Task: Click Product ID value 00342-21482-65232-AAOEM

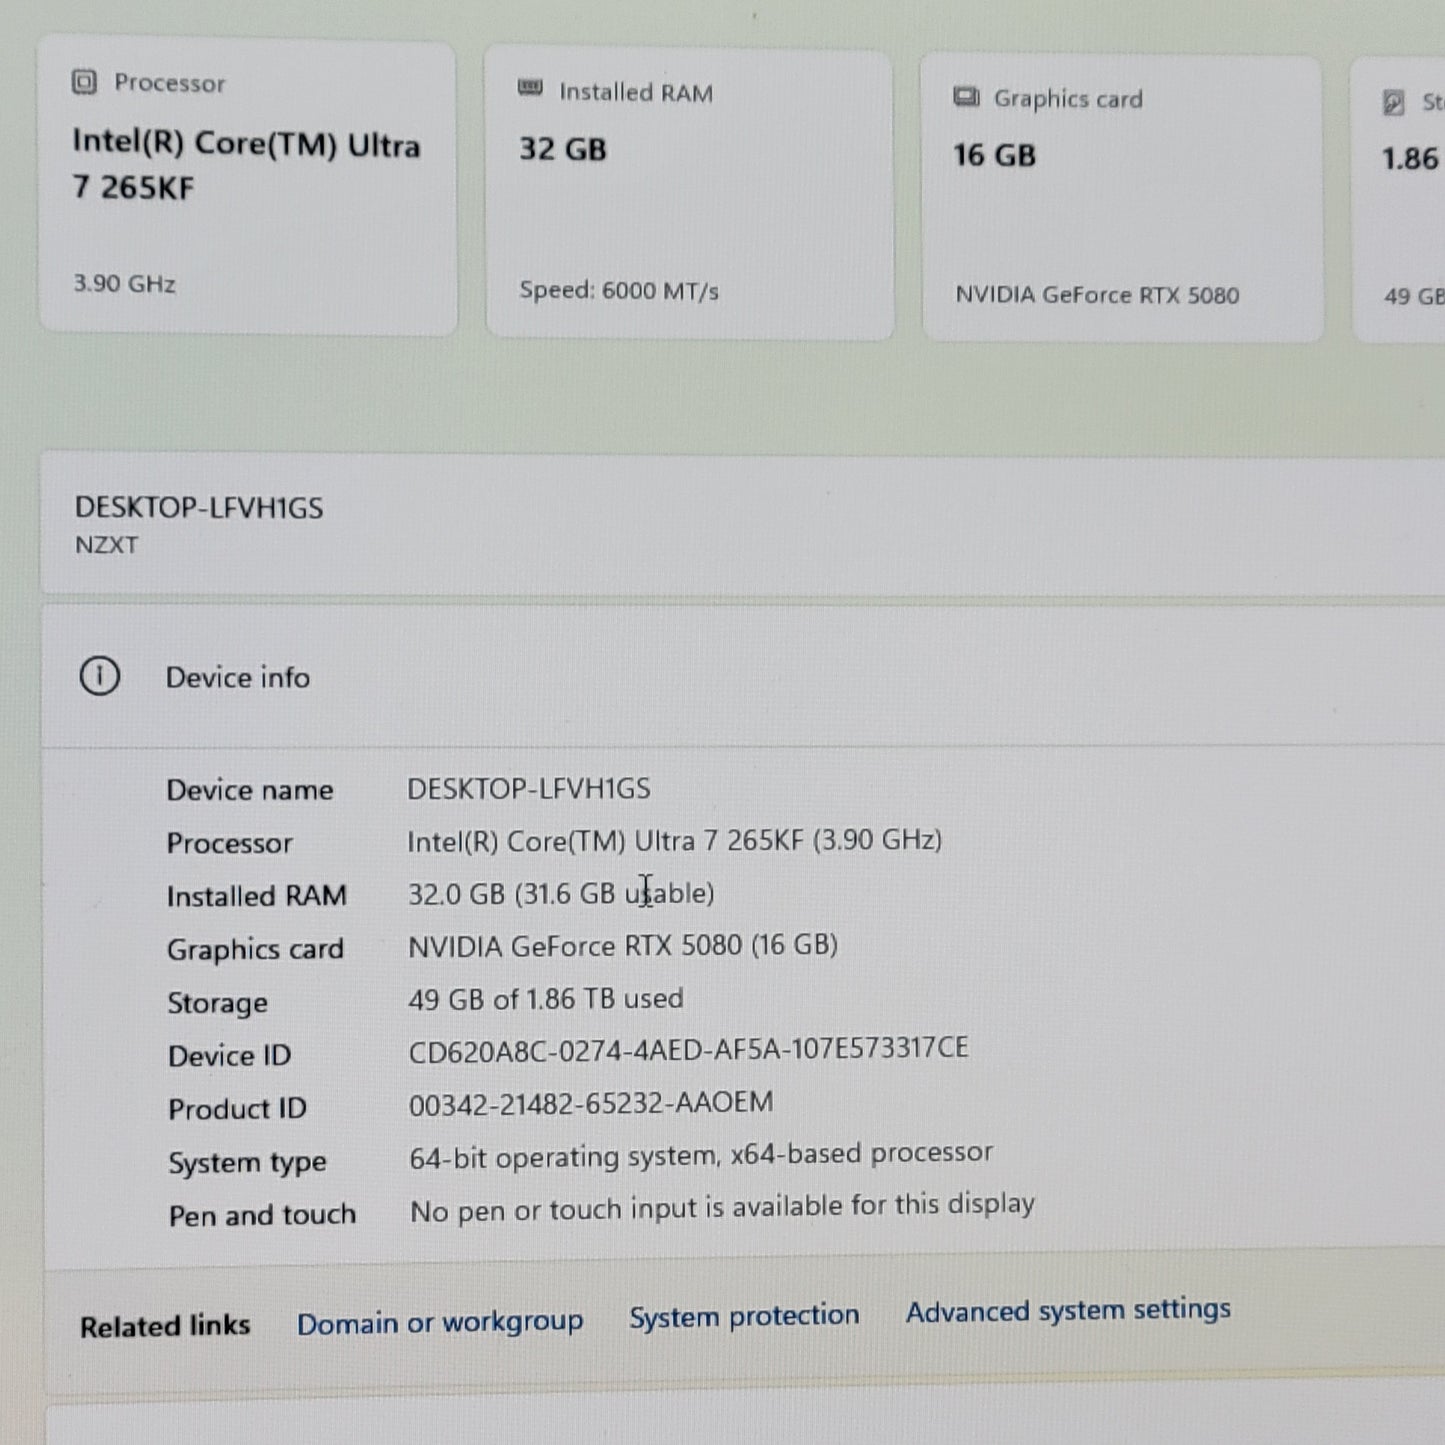Action: [x=591, y=1103]
